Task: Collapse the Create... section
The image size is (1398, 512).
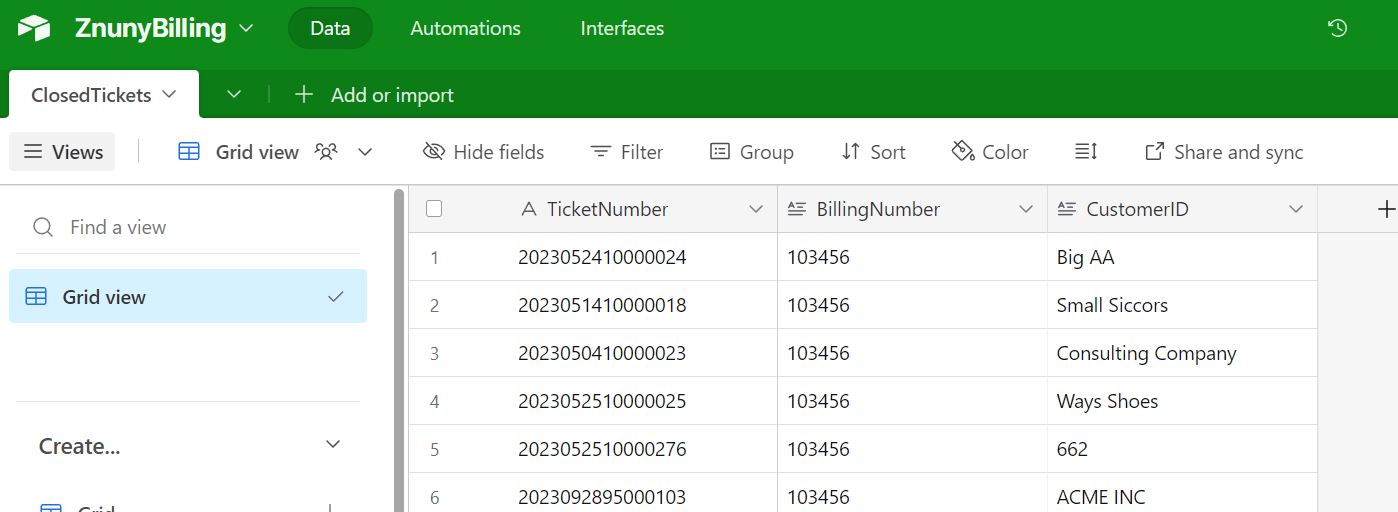Action: 333,445
